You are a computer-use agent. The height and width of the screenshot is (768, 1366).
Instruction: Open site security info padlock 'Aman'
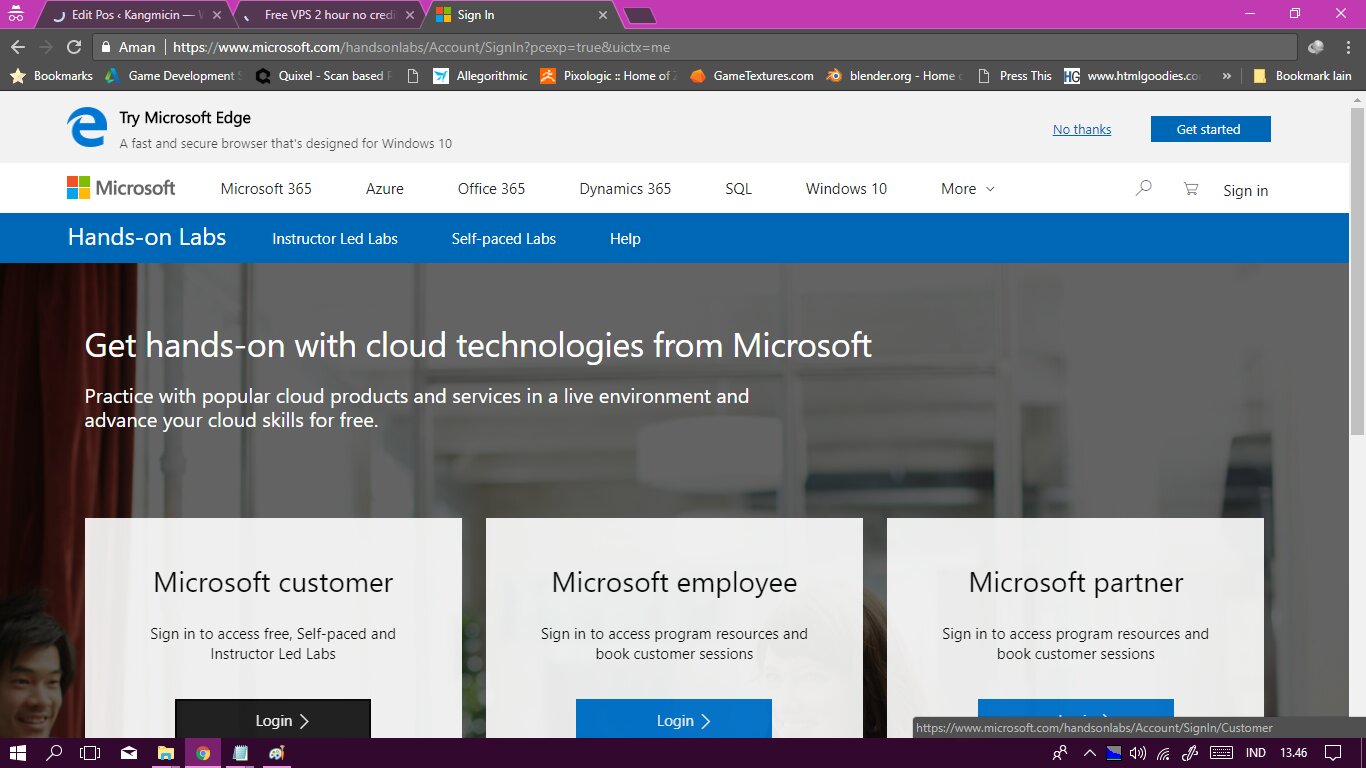click(128, 47)
